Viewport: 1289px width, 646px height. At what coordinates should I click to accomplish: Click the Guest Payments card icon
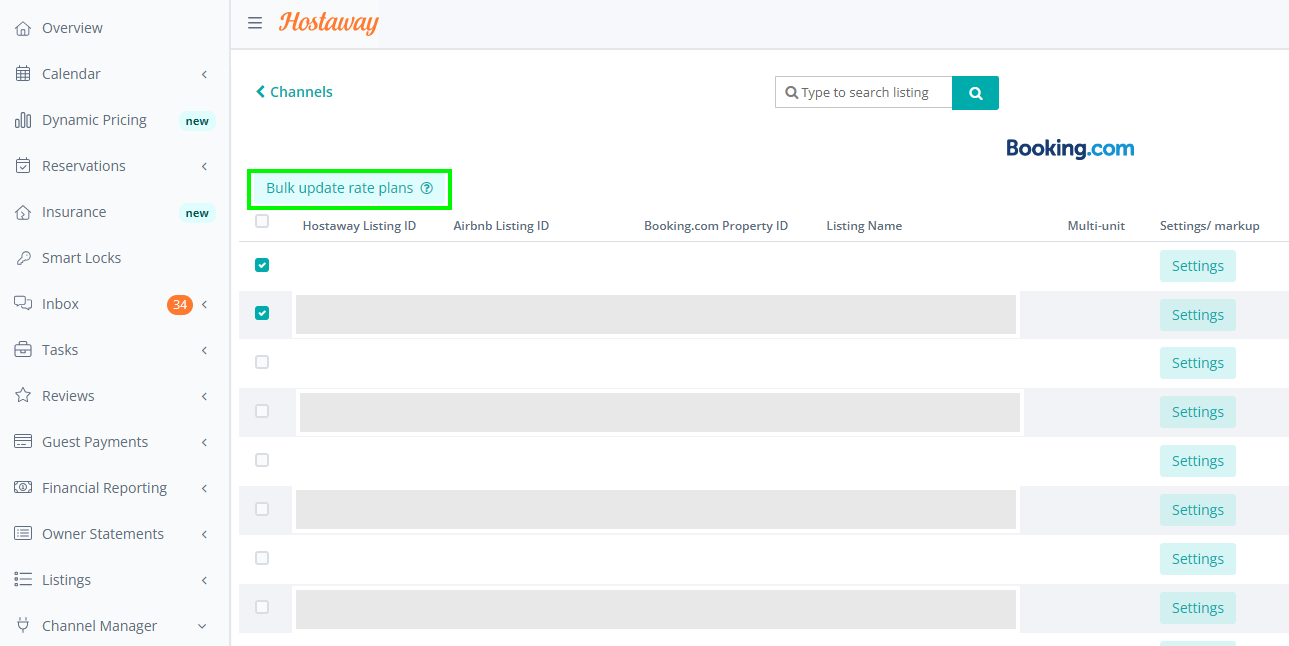[x=23, y=442]
